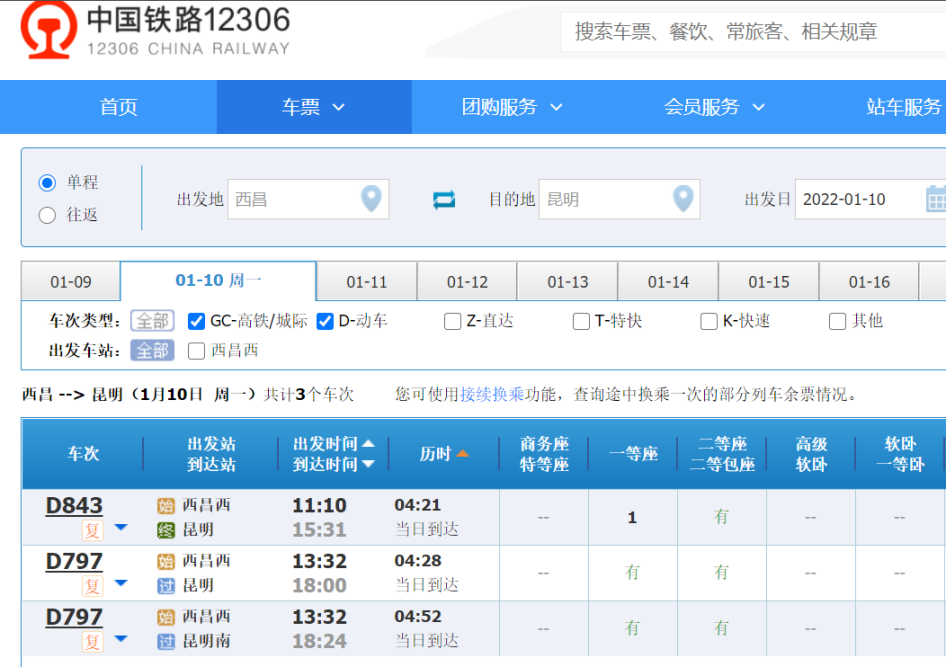Click the 复 icon under train D843
946x667 pixels.
coord(92,530)
